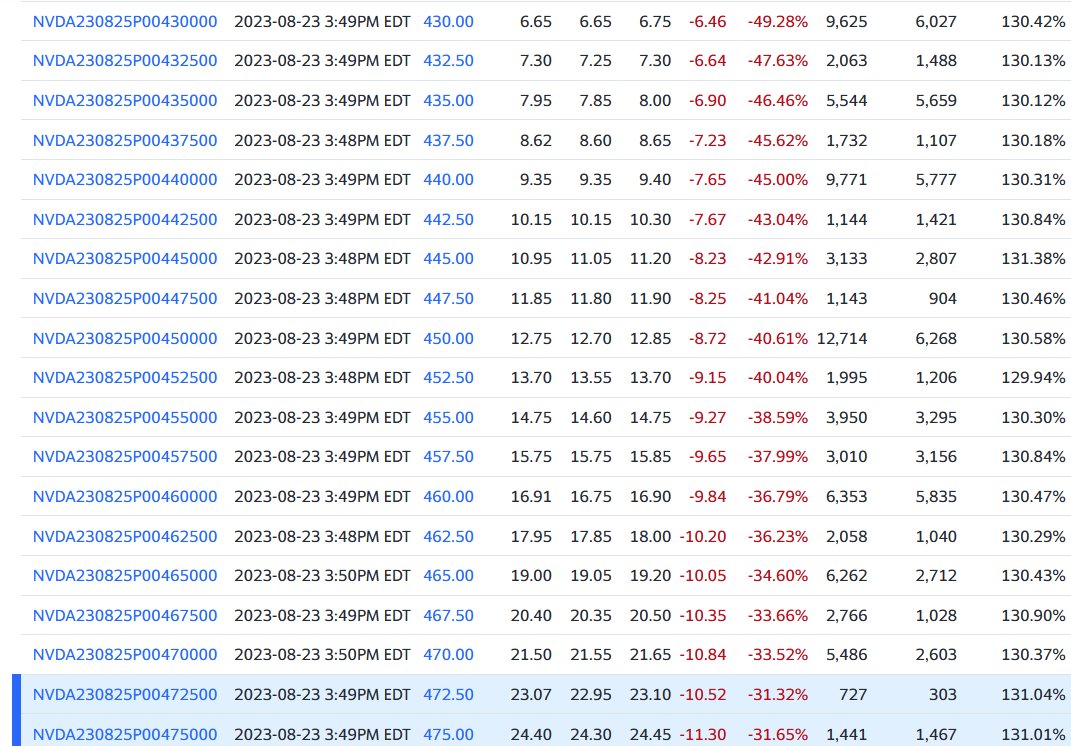Viewport: 1071px width, 746px height.
Task: Select the open interest value 6,268
Action: [x=936, y=338]
